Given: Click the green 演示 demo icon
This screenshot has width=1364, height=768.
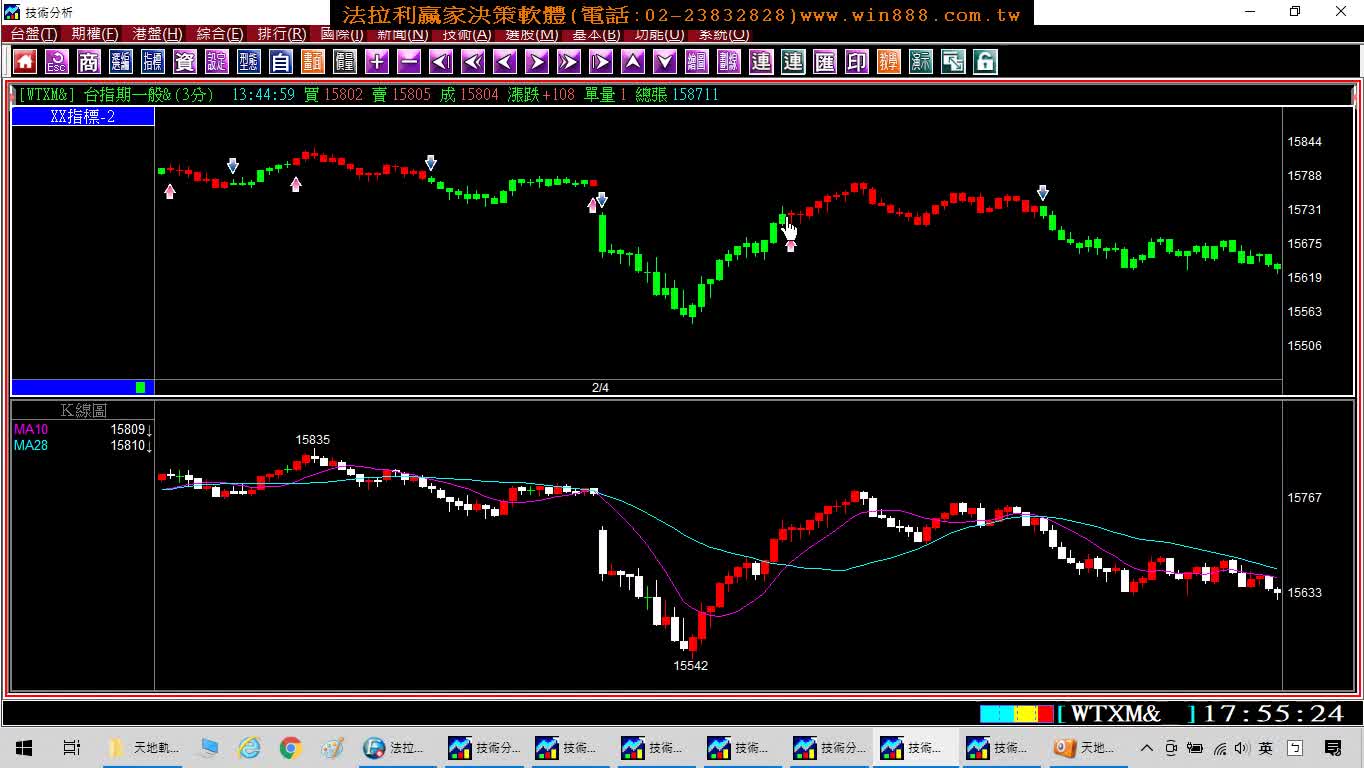Looking at the screenshot, I should [x=921, y=62].
